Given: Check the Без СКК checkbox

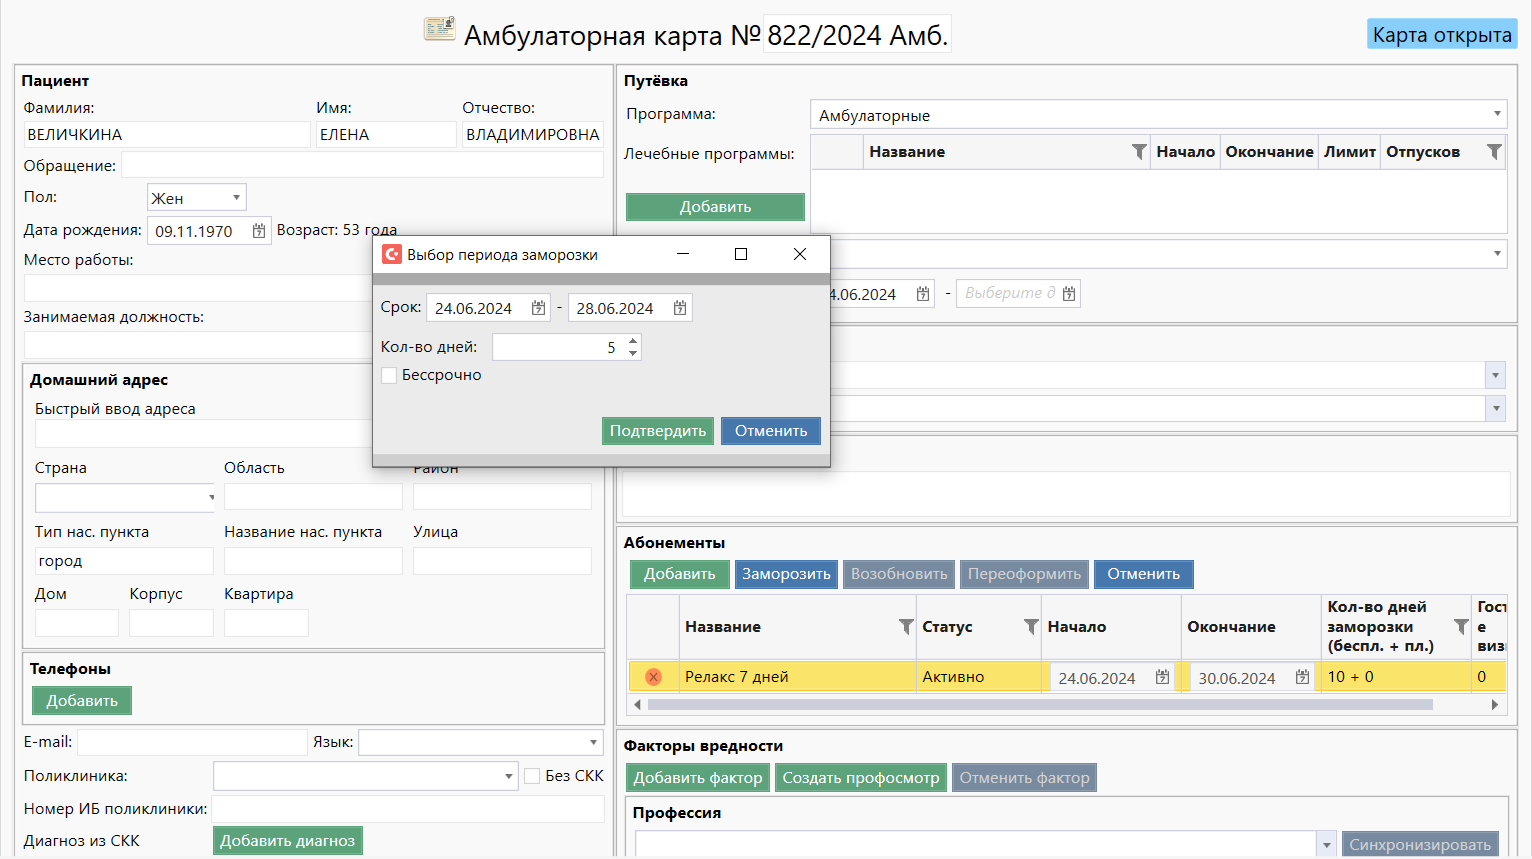Looking at the screenshot, I should click(x=532, y=776).
